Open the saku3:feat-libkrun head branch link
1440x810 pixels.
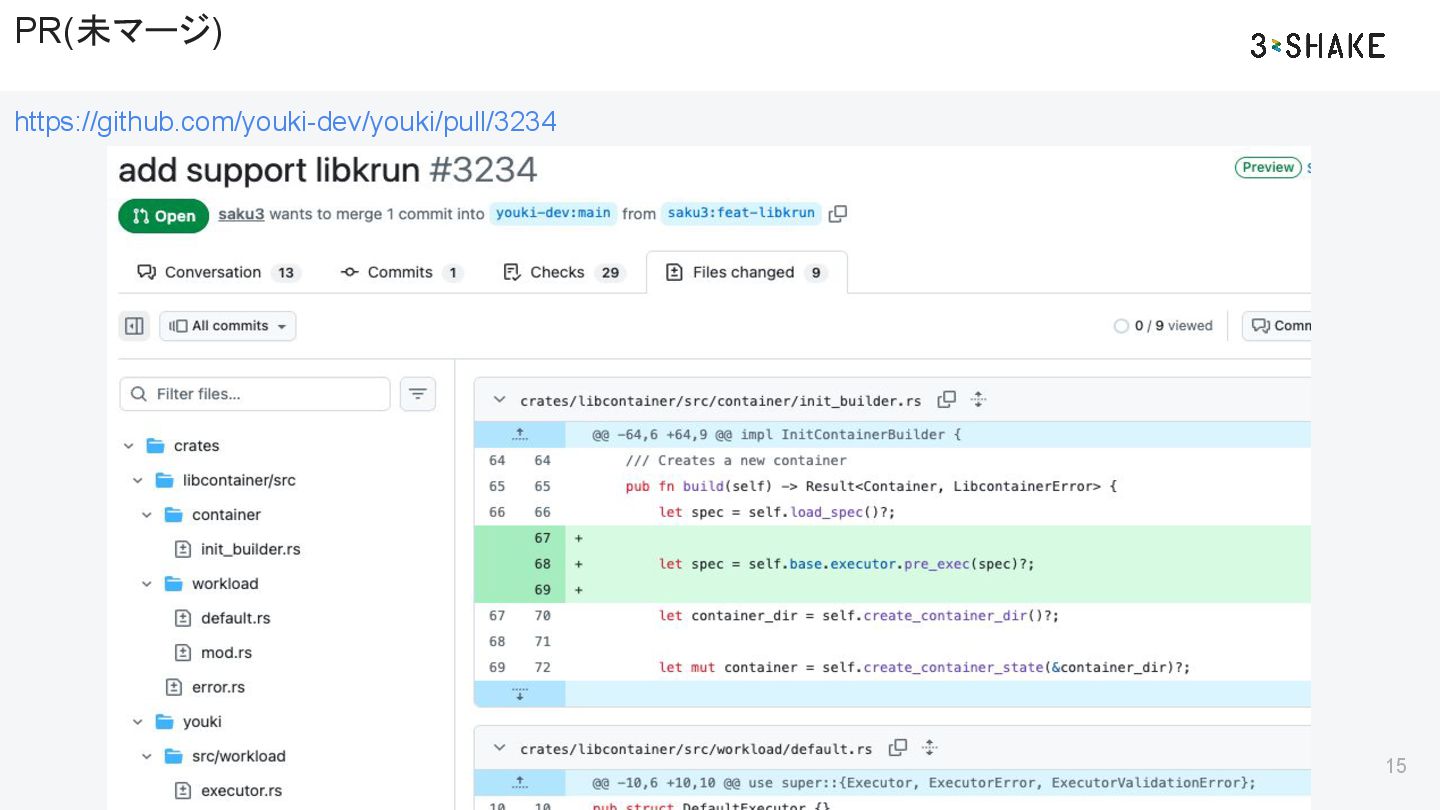[x=741, y=213]
